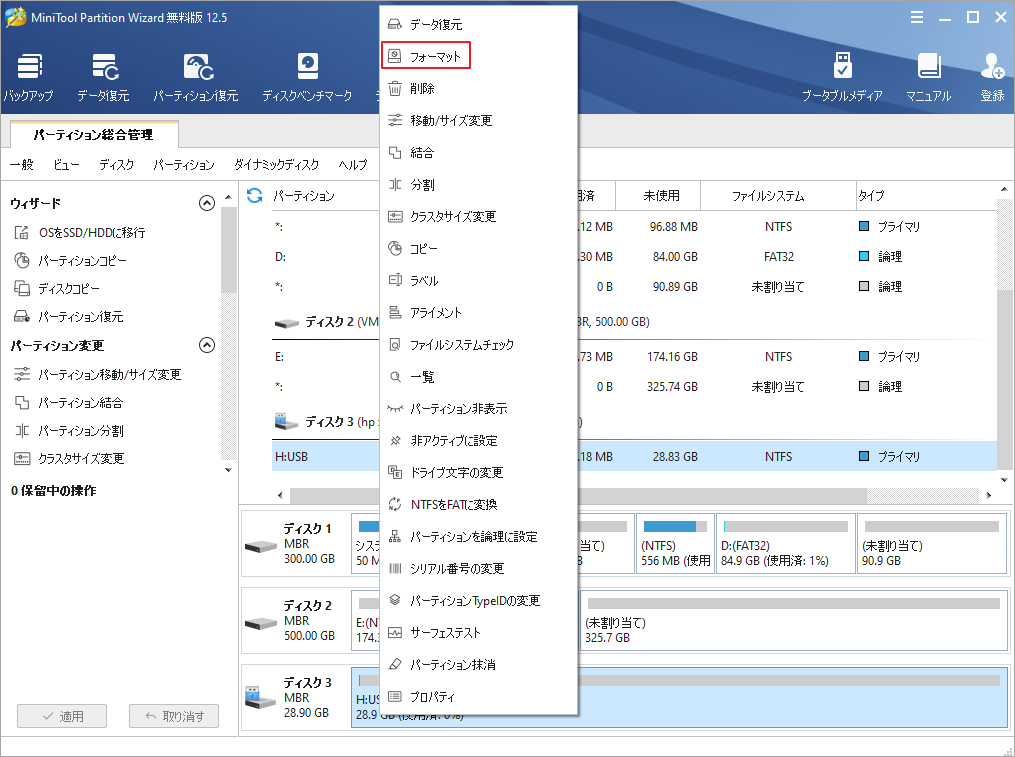Collapse the ウィザード section
The image size is (1015, 757).
(206, 203)
